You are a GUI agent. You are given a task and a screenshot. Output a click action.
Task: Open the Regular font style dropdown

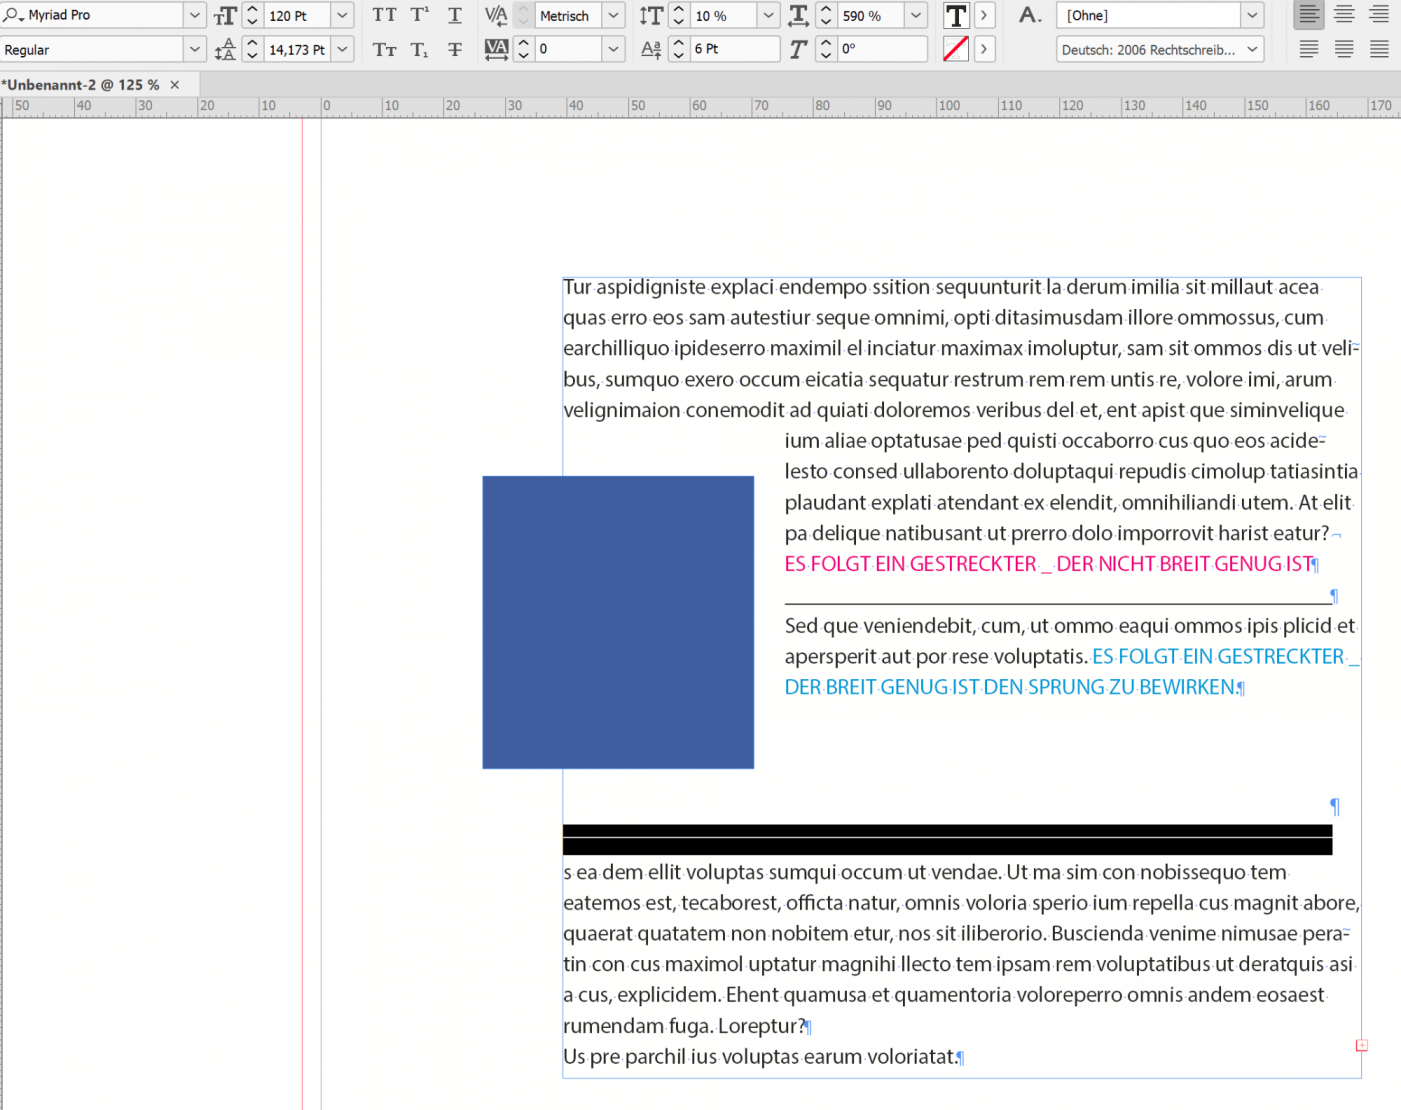tap(195, 49)
